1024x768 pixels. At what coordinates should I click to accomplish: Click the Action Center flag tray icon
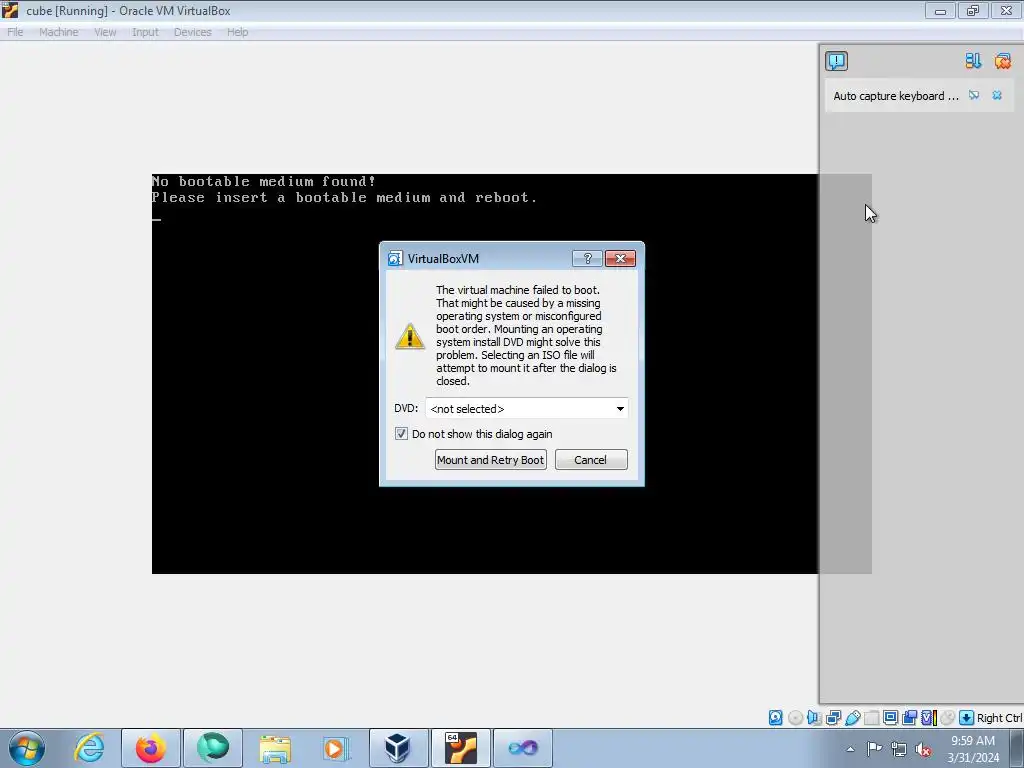(874, 749)
